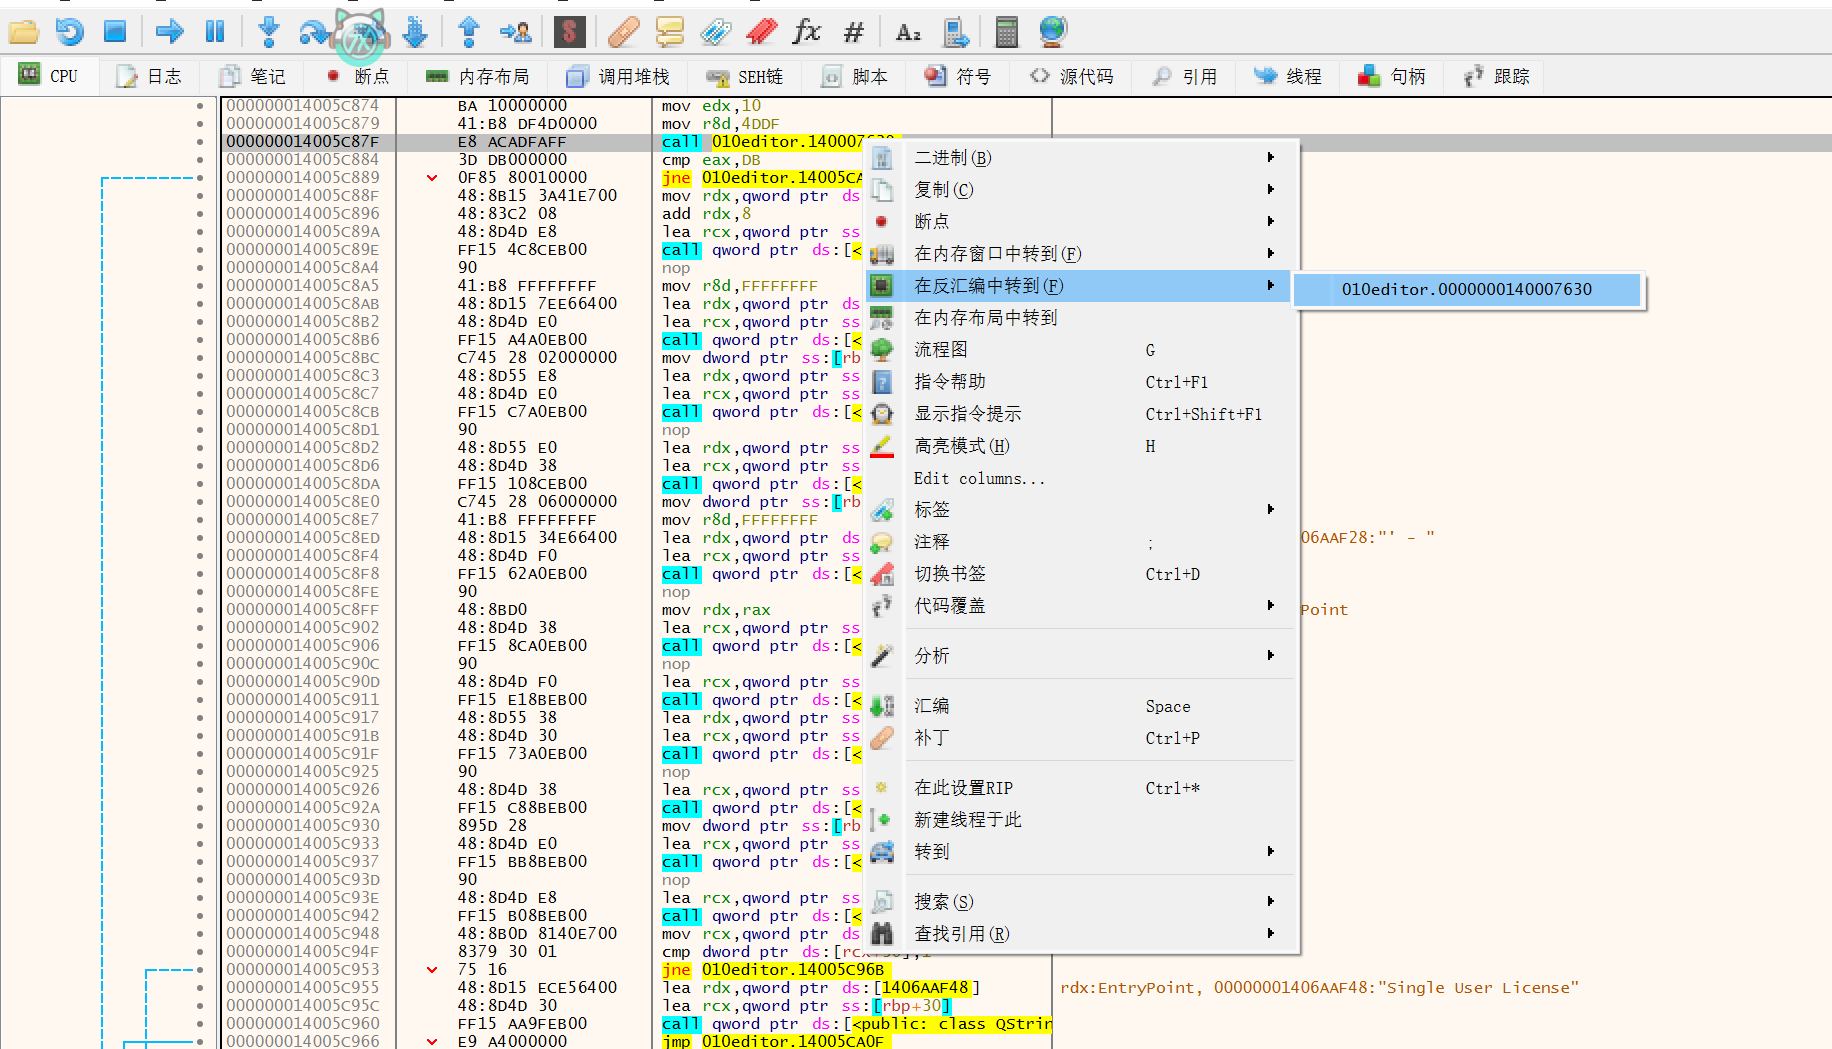Select 流程图 from the context menu

(x=940, y=350)
